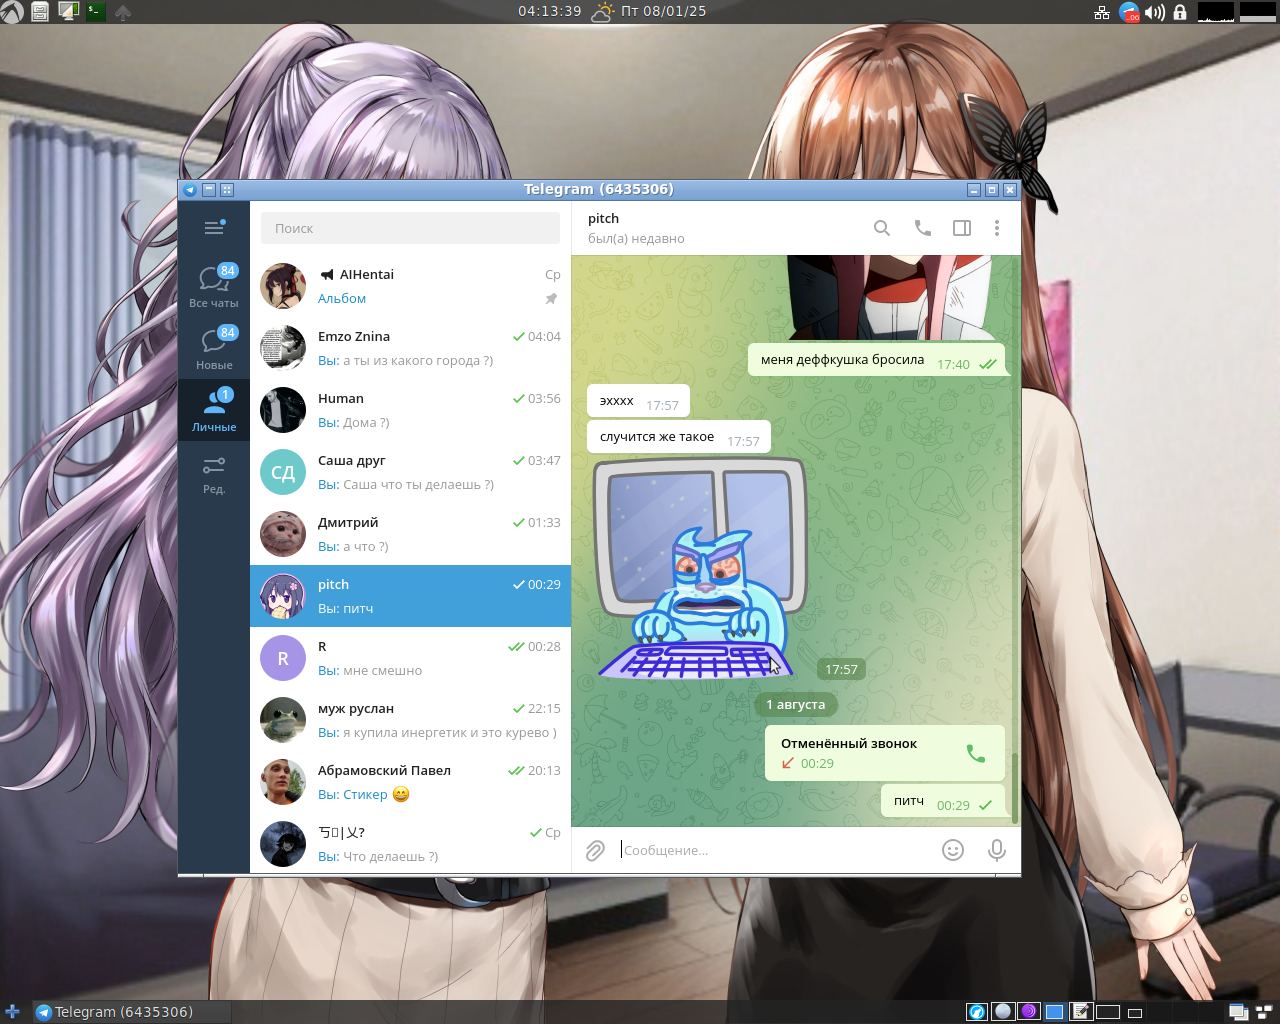Open the Абрамовский Павел chat
Image resolution: width=1280 pixels, height=1024 pixels.
[x=410, y=782]
